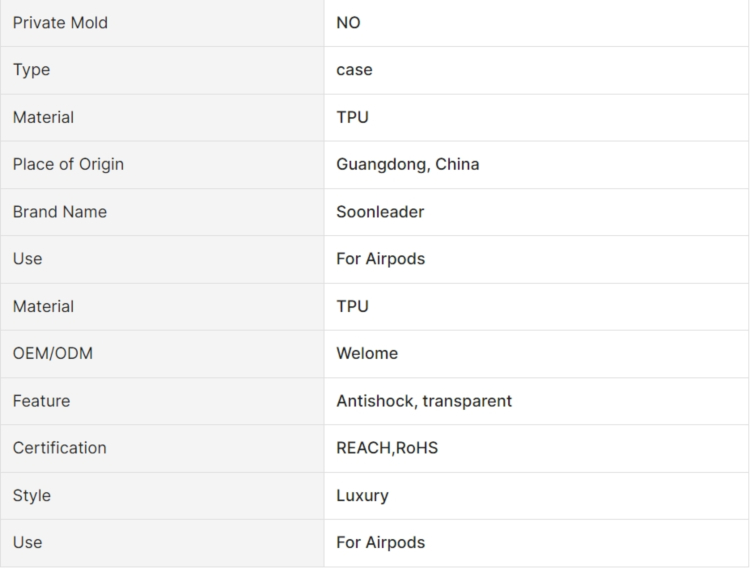Screen dimensions: 750x569
Task: Select the Antishock, transparent feature value
Action: (424, 401)
